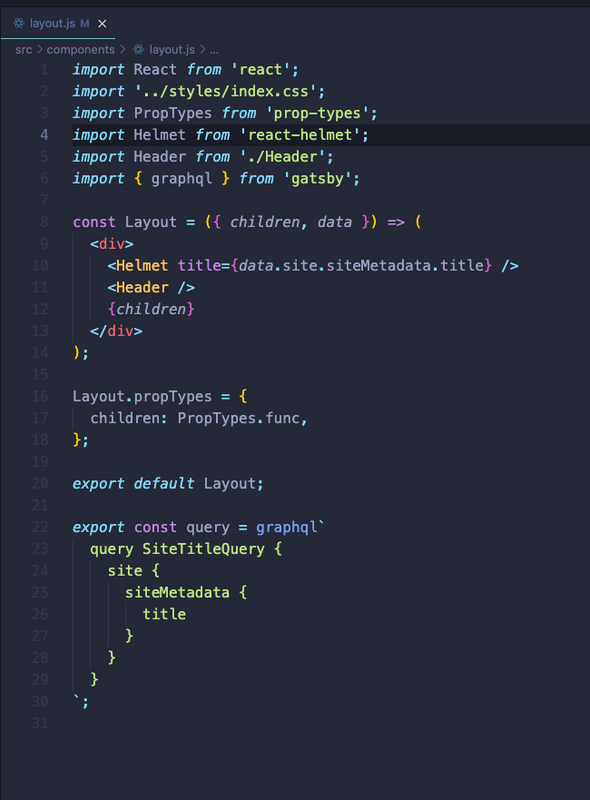Click line number 4 in gutter
Viewport: 590px width, 800px height.
(44, 135)
